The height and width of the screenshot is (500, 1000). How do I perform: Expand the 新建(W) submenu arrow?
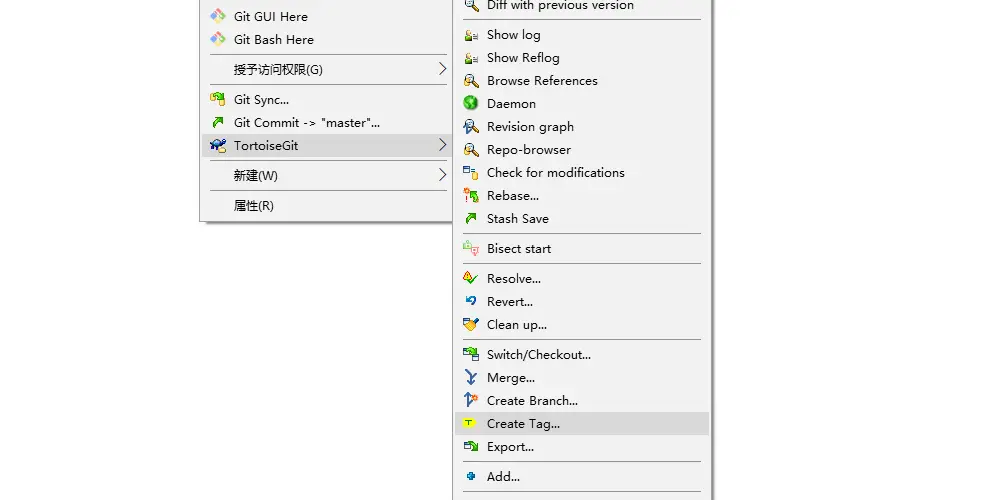click(442, 175)
